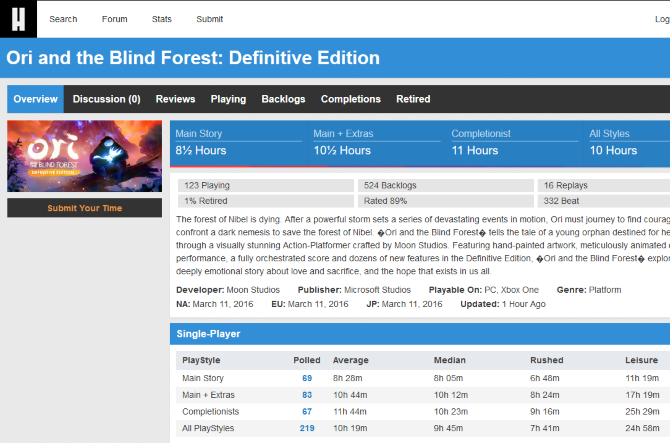Click the 332 Beat stat
Image resolution: width=670 pixels, height=443 pixels.
click(x=604, y=201)
